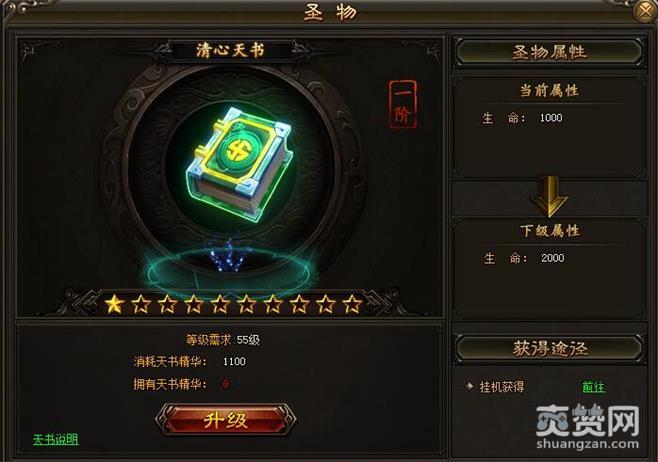
Task: Click the second empty star
Action: click(x=167, y=304)
